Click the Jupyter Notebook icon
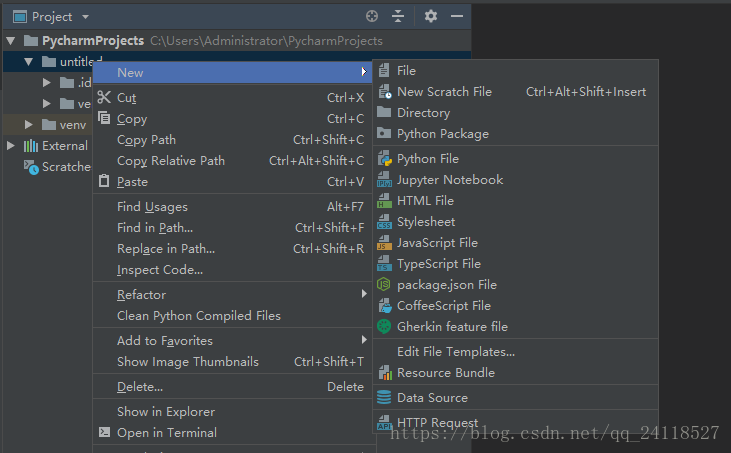 tap(384, 179)
